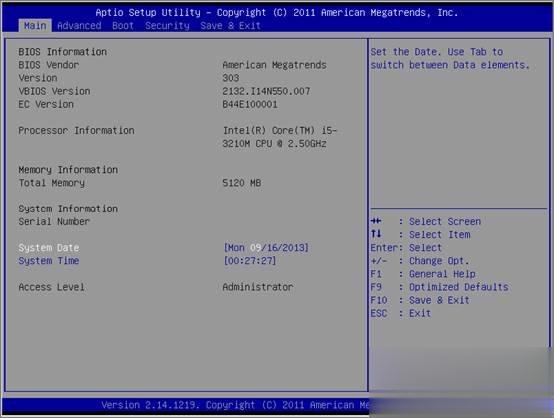
Task: Open the Security tab
Action: pos(167,26)
